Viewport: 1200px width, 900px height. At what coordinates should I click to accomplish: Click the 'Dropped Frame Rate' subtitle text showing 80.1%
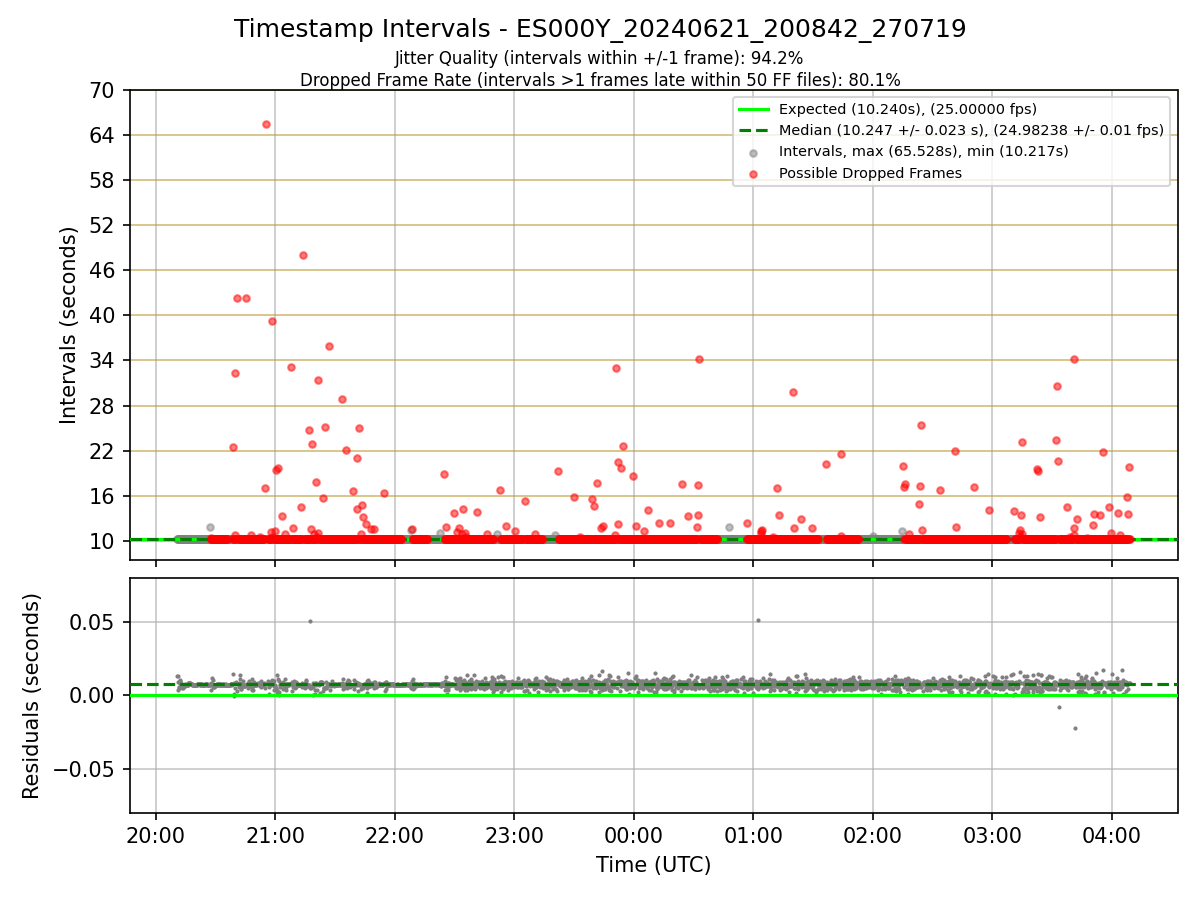coord(600,80)
